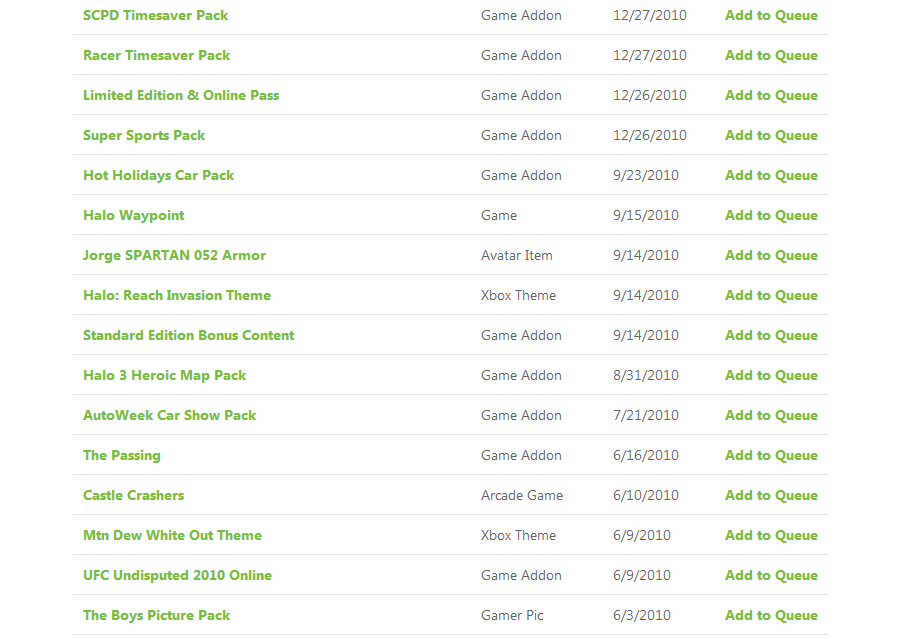Image resolution: width=906 pixels, height=639 pixels.
Task: Select the 6/3/2010 date for The Boys Picture Pack
Action: pos(642,615)
